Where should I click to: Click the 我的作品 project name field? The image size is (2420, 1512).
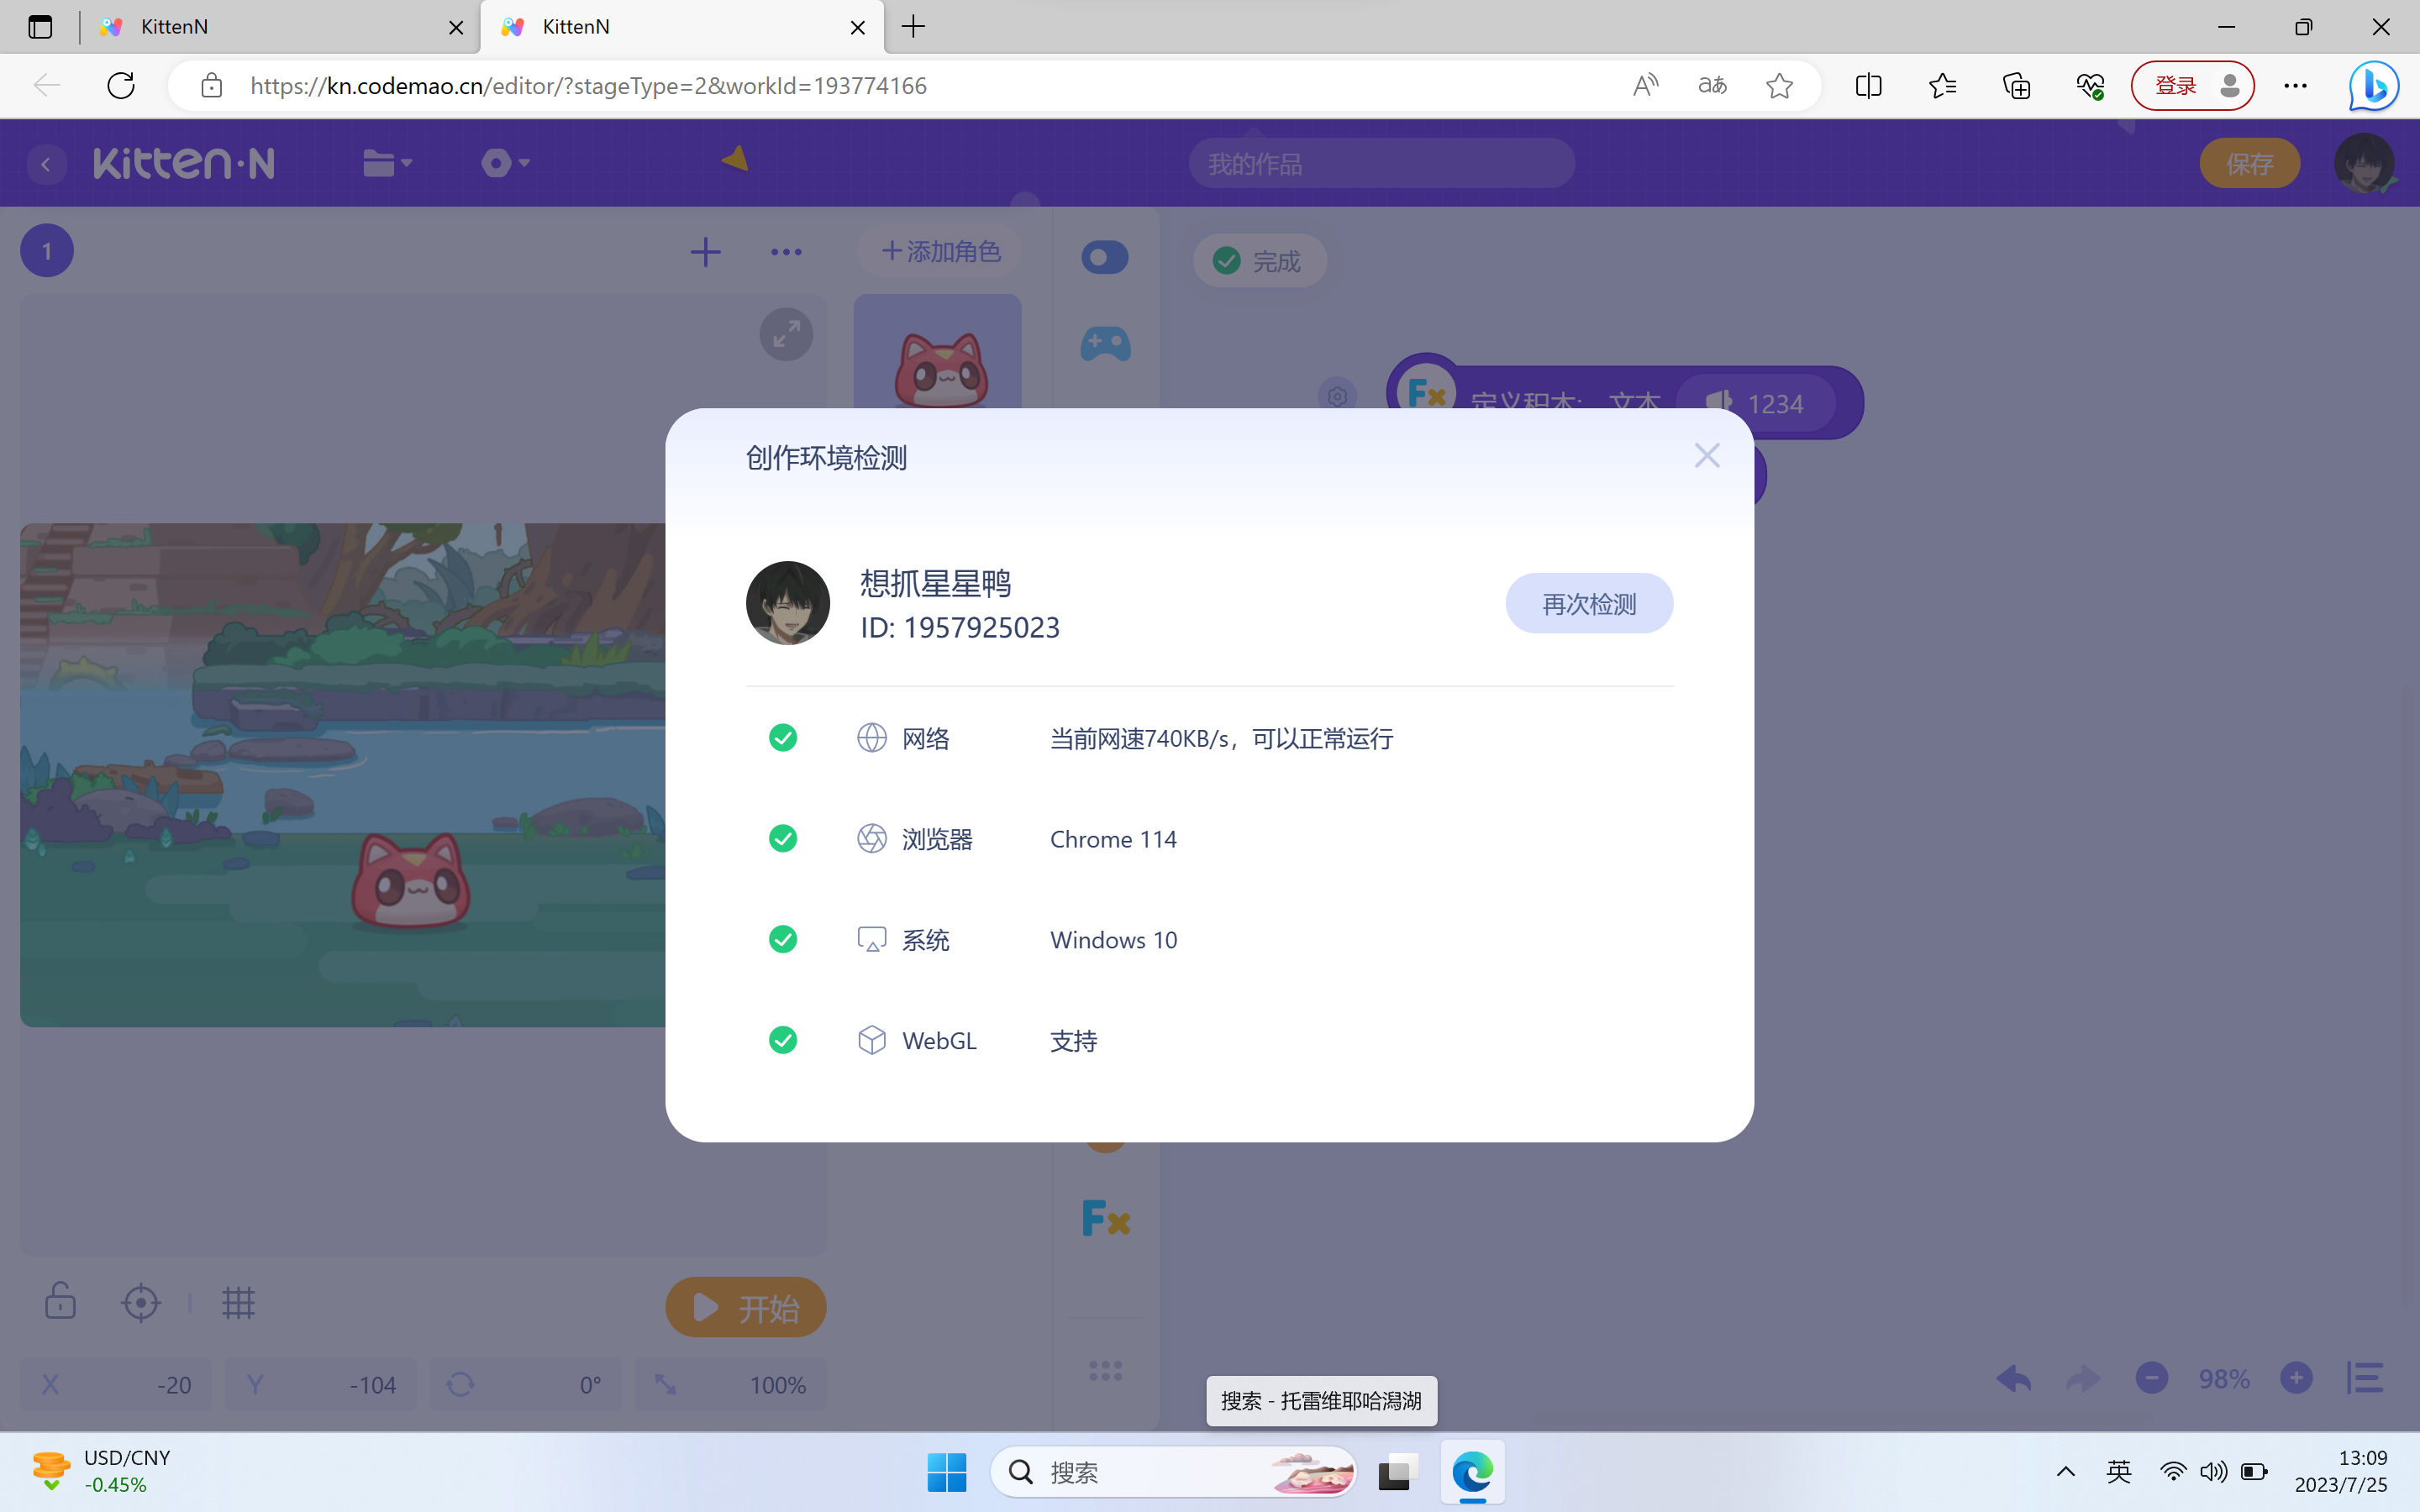click(1381, 163)
